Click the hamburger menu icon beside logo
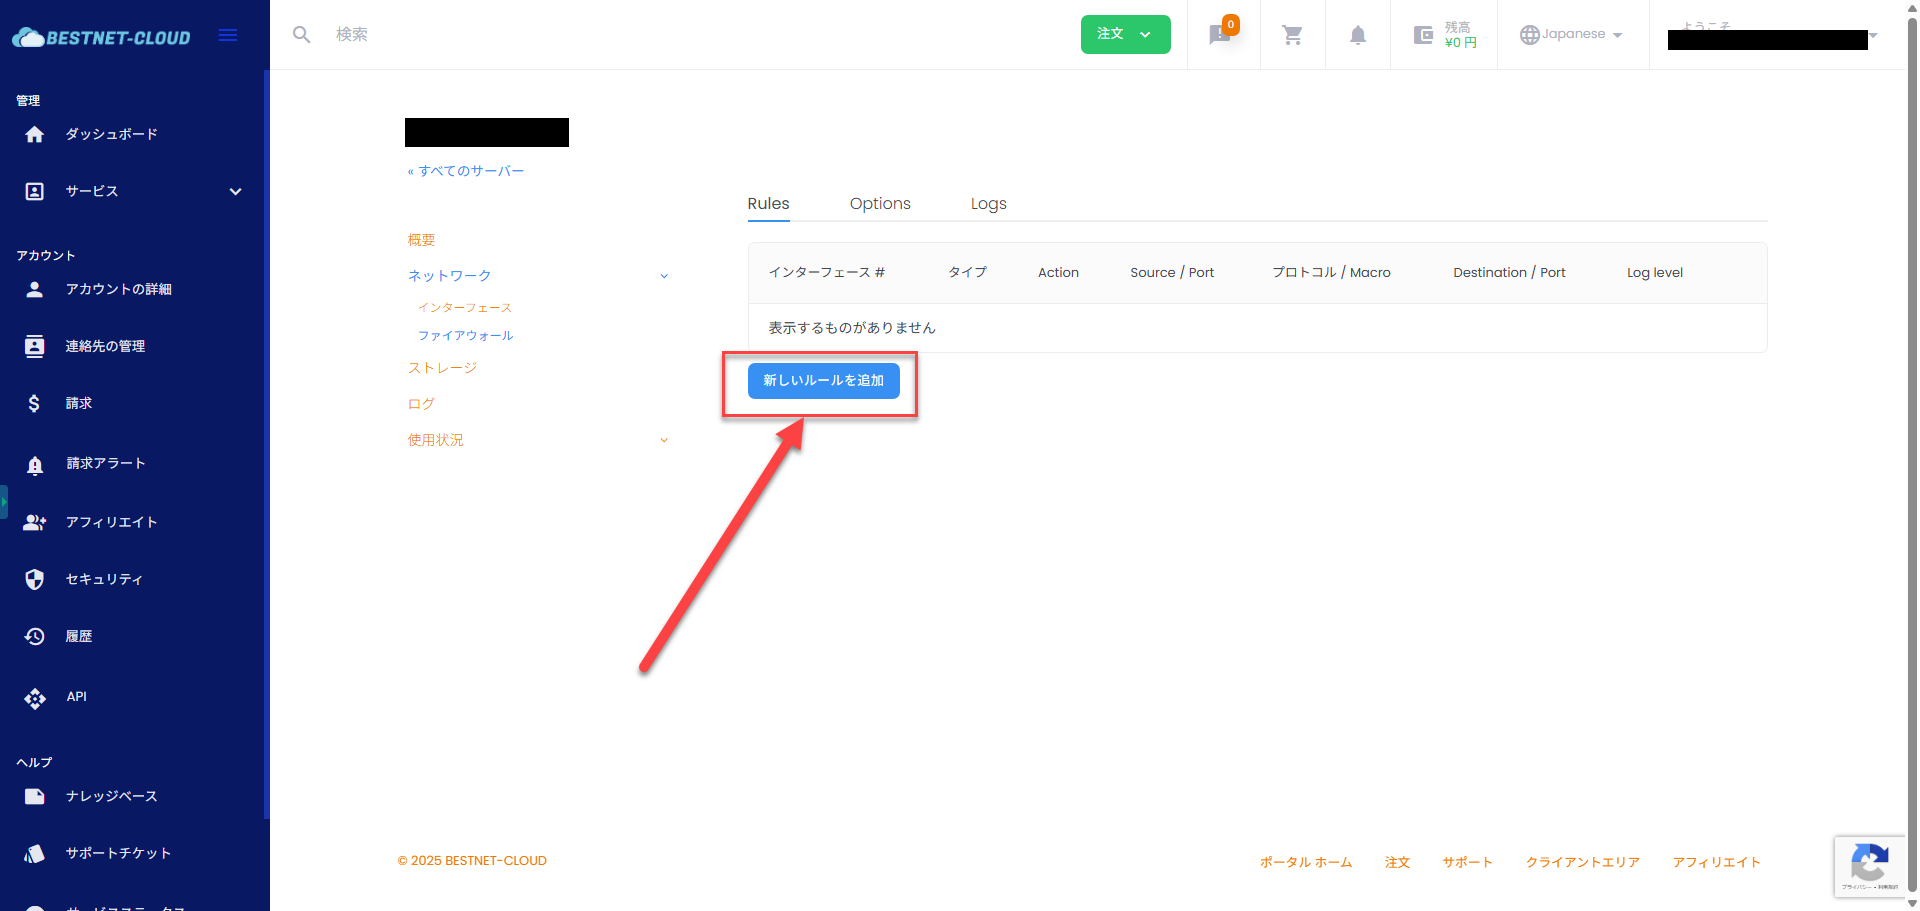1920x911 pixels. pos(228,36)
